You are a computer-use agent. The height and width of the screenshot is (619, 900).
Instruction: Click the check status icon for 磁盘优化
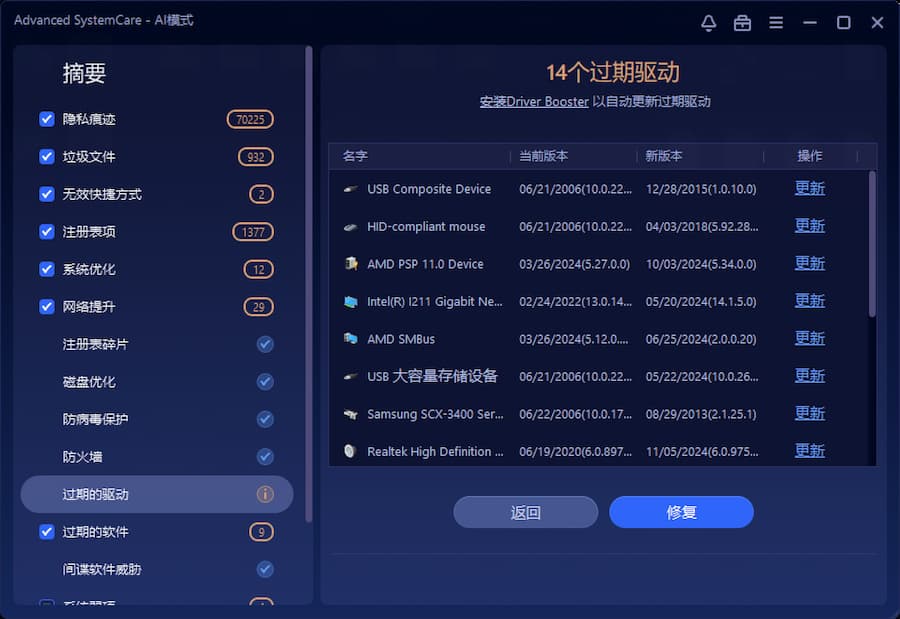click(265, 381)
